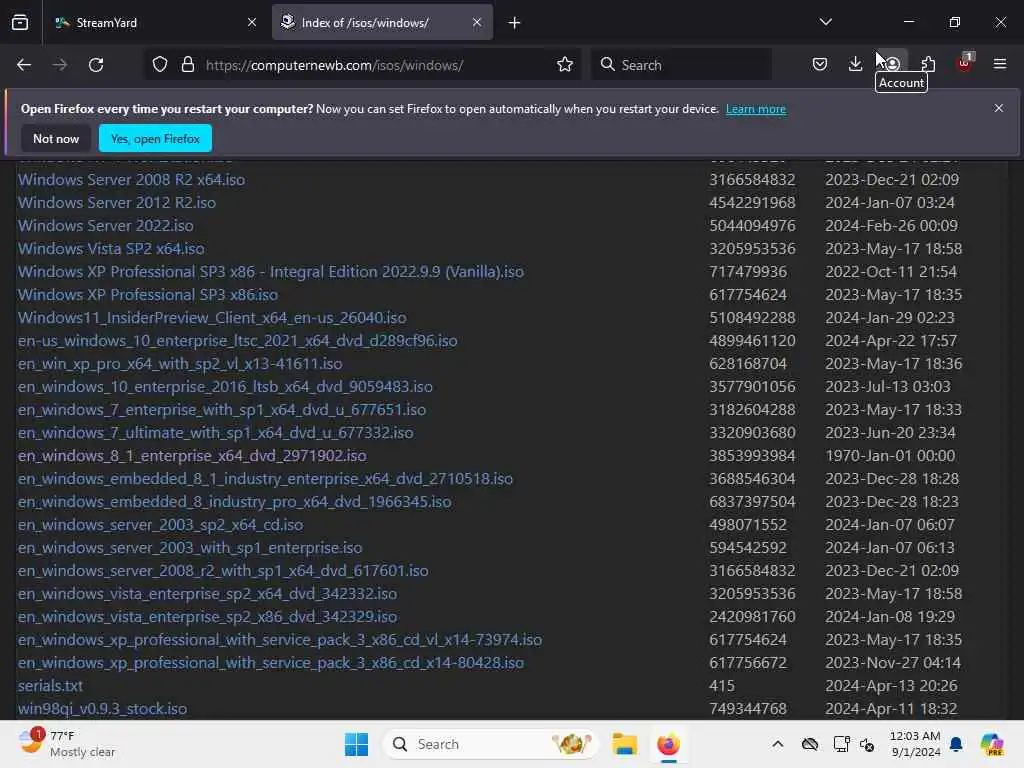
Task: Show hidden system tray icons chevron
Action: [x=777, y=744]
